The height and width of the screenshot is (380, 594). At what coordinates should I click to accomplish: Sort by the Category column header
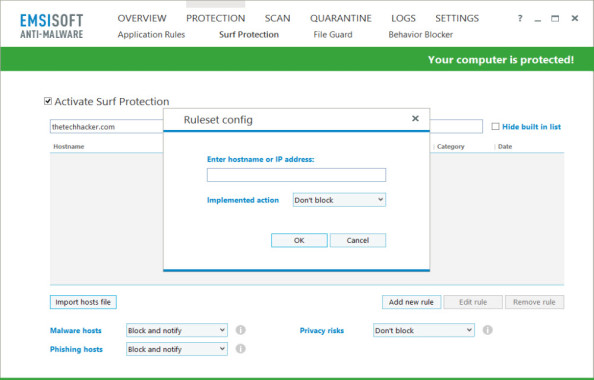[x=450, y=147]
